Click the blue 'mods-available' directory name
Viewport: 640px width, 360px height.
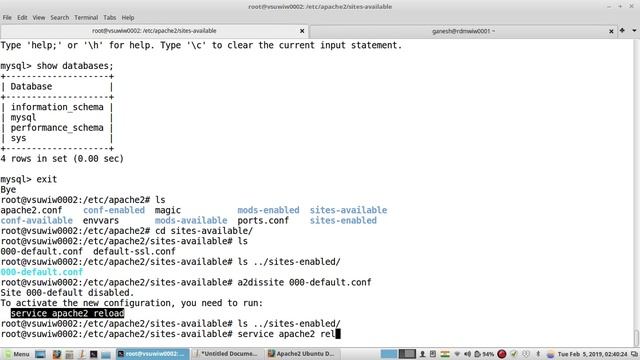[191, 221]
